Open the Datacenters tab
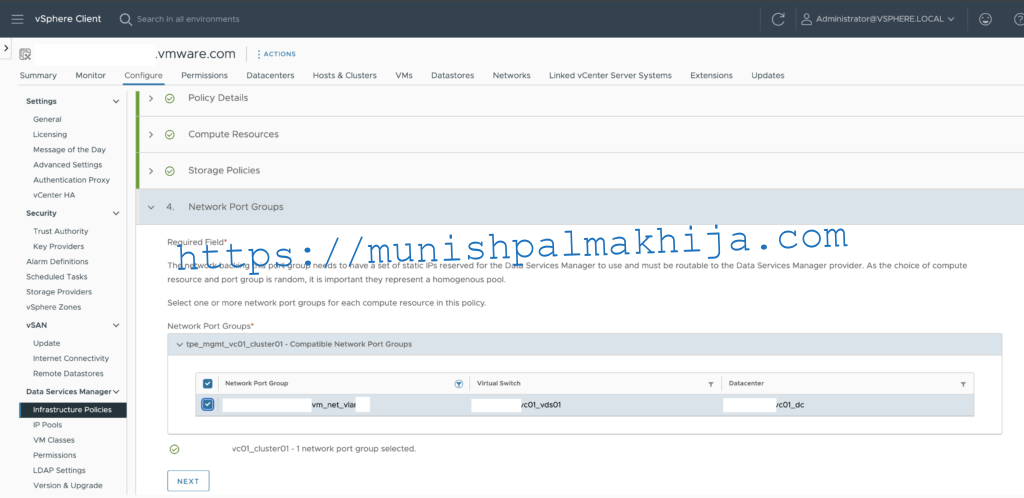 [x=270, y=75]
